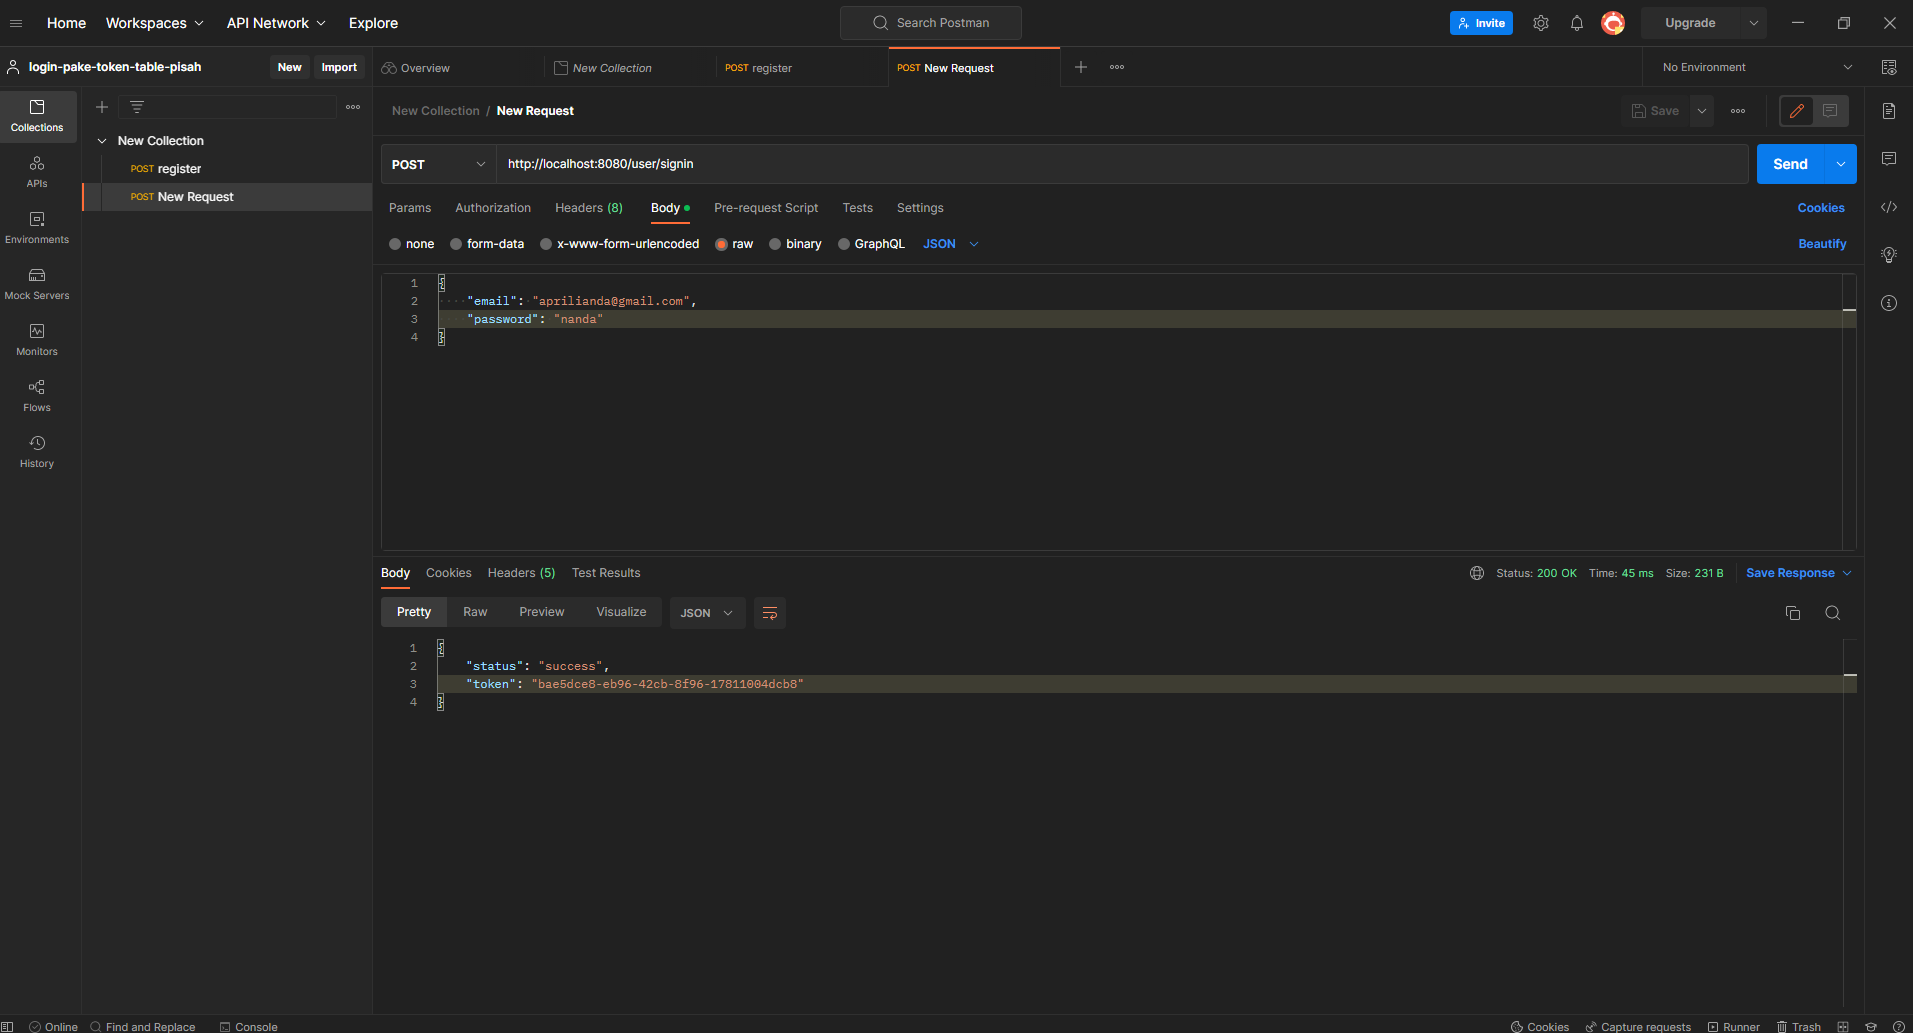
Task: Click the Invite button
Action: pos(1481,23)
